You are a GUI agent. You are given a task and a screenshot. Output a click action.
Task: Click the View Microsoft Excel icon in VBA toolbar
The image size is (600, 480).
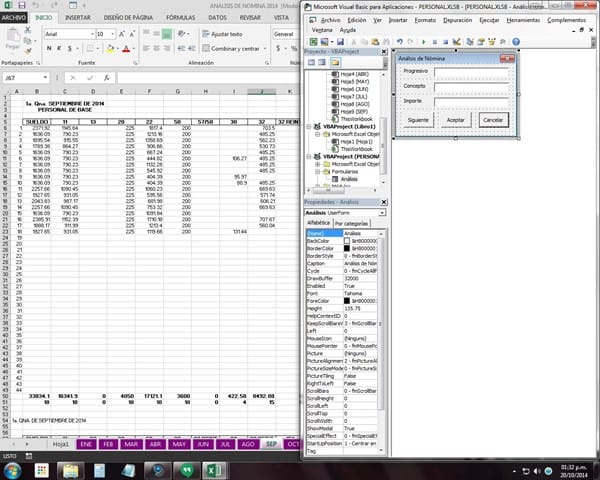(x=312, y=41)
